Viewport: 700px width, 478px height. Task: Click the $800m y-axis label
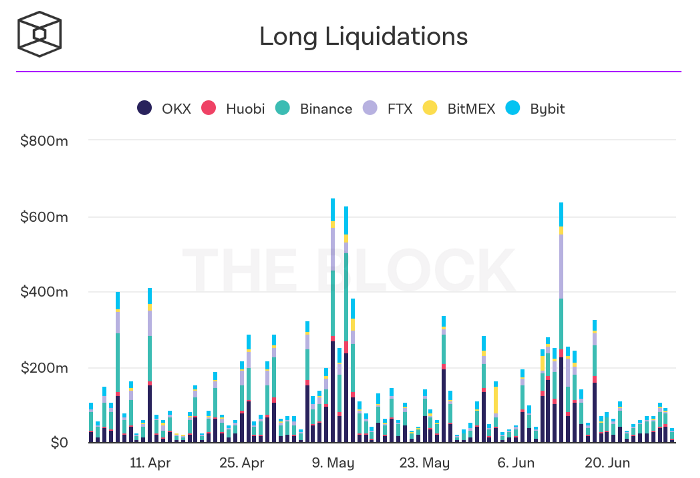tap(44, 141)
